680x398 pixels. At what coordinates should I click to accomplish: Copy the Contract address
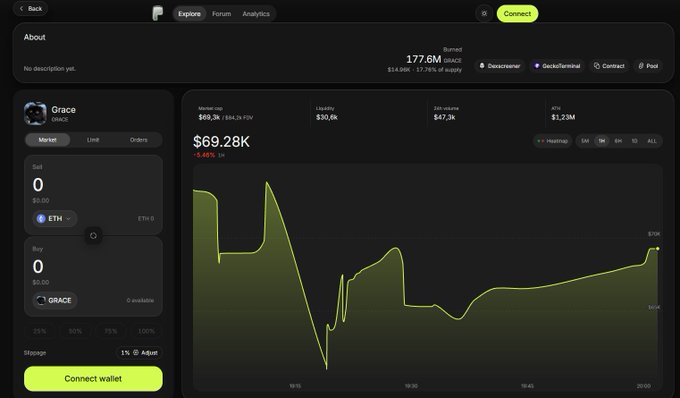point(609,66)
